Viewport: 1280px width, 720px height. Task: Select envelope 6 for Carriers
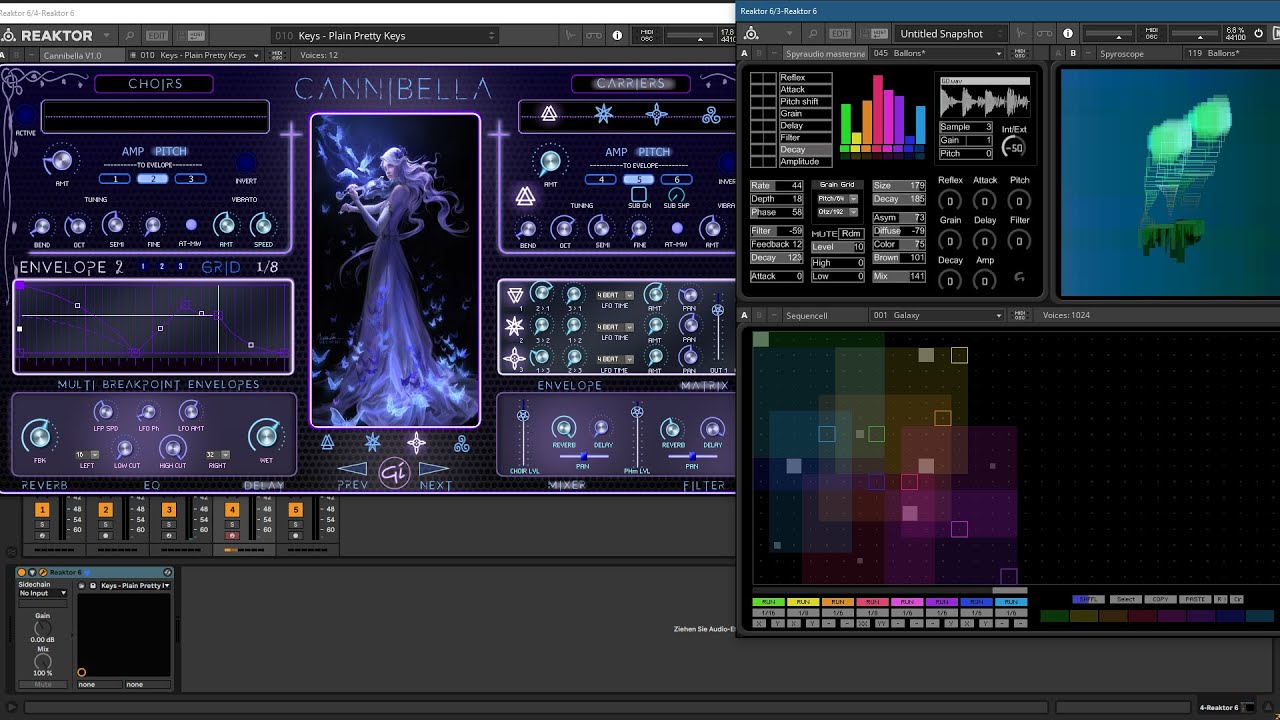pos(677,180)
